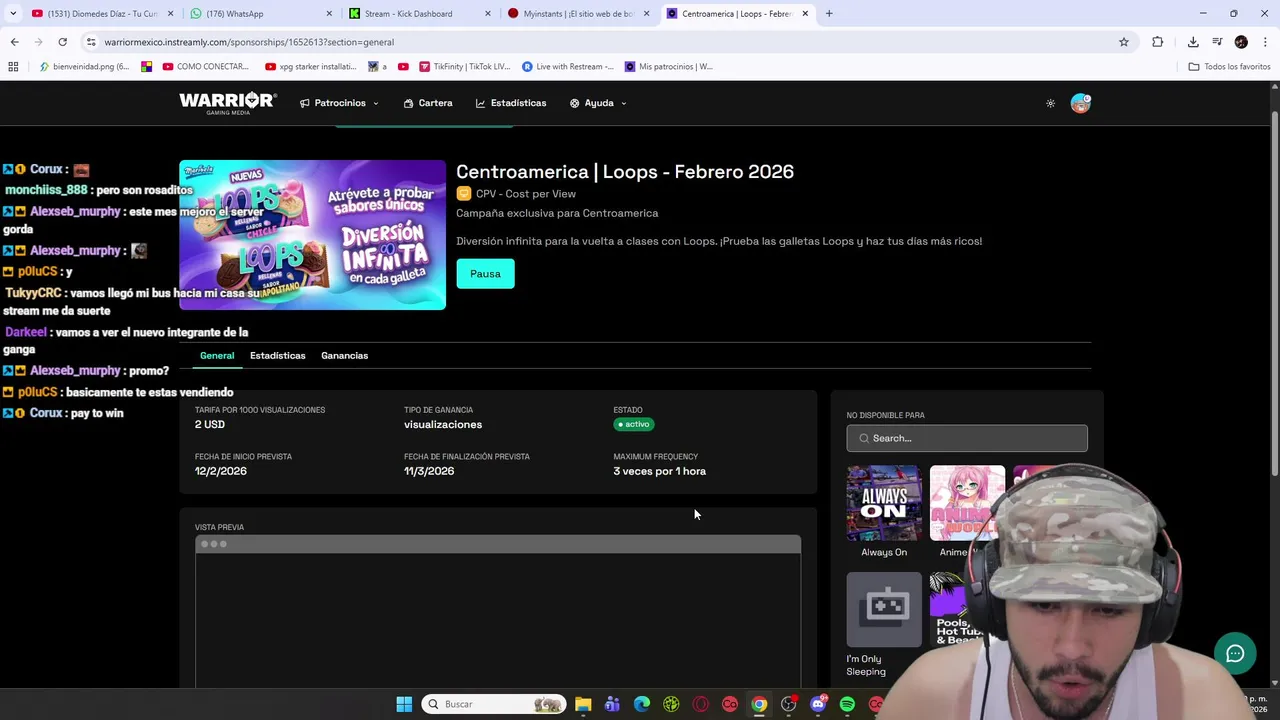Click the browser forward arrow
The height and width of the screenshot is (720, 1280).
coord(38,42)
